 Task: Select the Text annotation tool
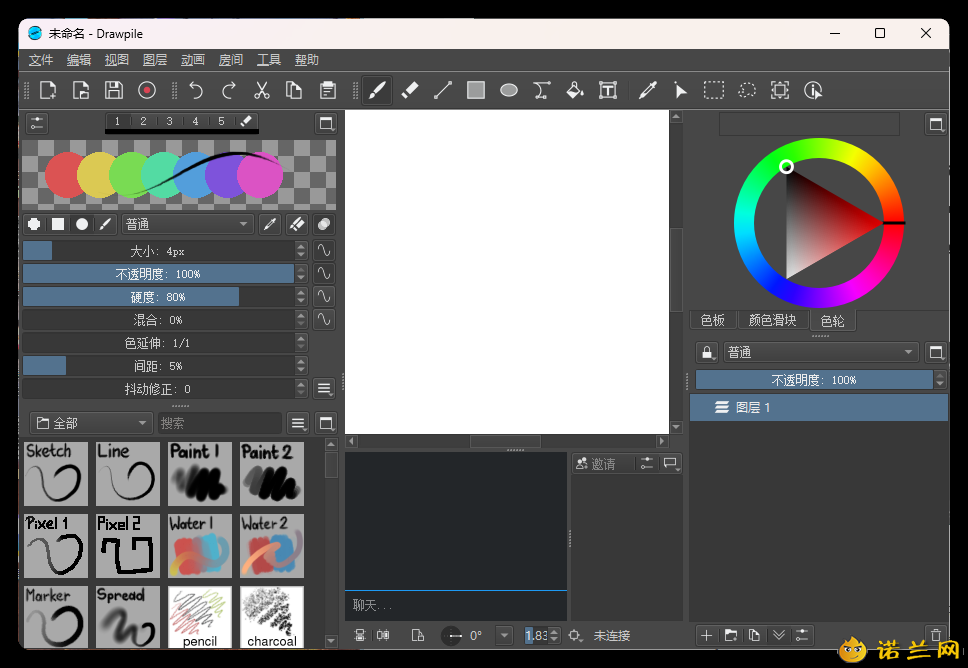coord(608,90)
